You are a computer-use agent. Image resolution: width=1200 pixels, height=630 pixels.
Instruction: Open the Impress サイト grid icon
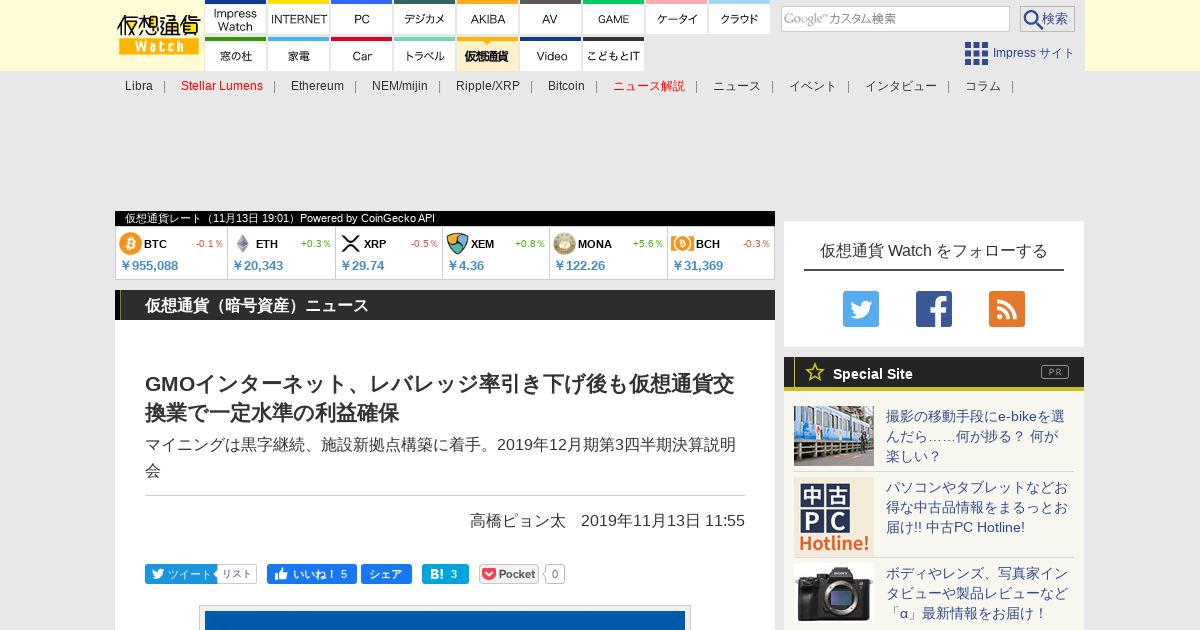pyautogui.click(x=976, y=53)
